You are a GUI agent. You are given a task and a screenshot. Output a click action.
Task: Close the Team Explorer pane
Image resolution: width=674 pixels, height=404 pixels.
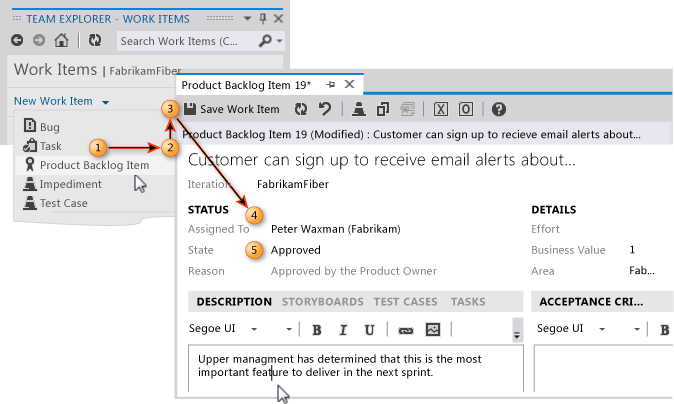[279, 18]
